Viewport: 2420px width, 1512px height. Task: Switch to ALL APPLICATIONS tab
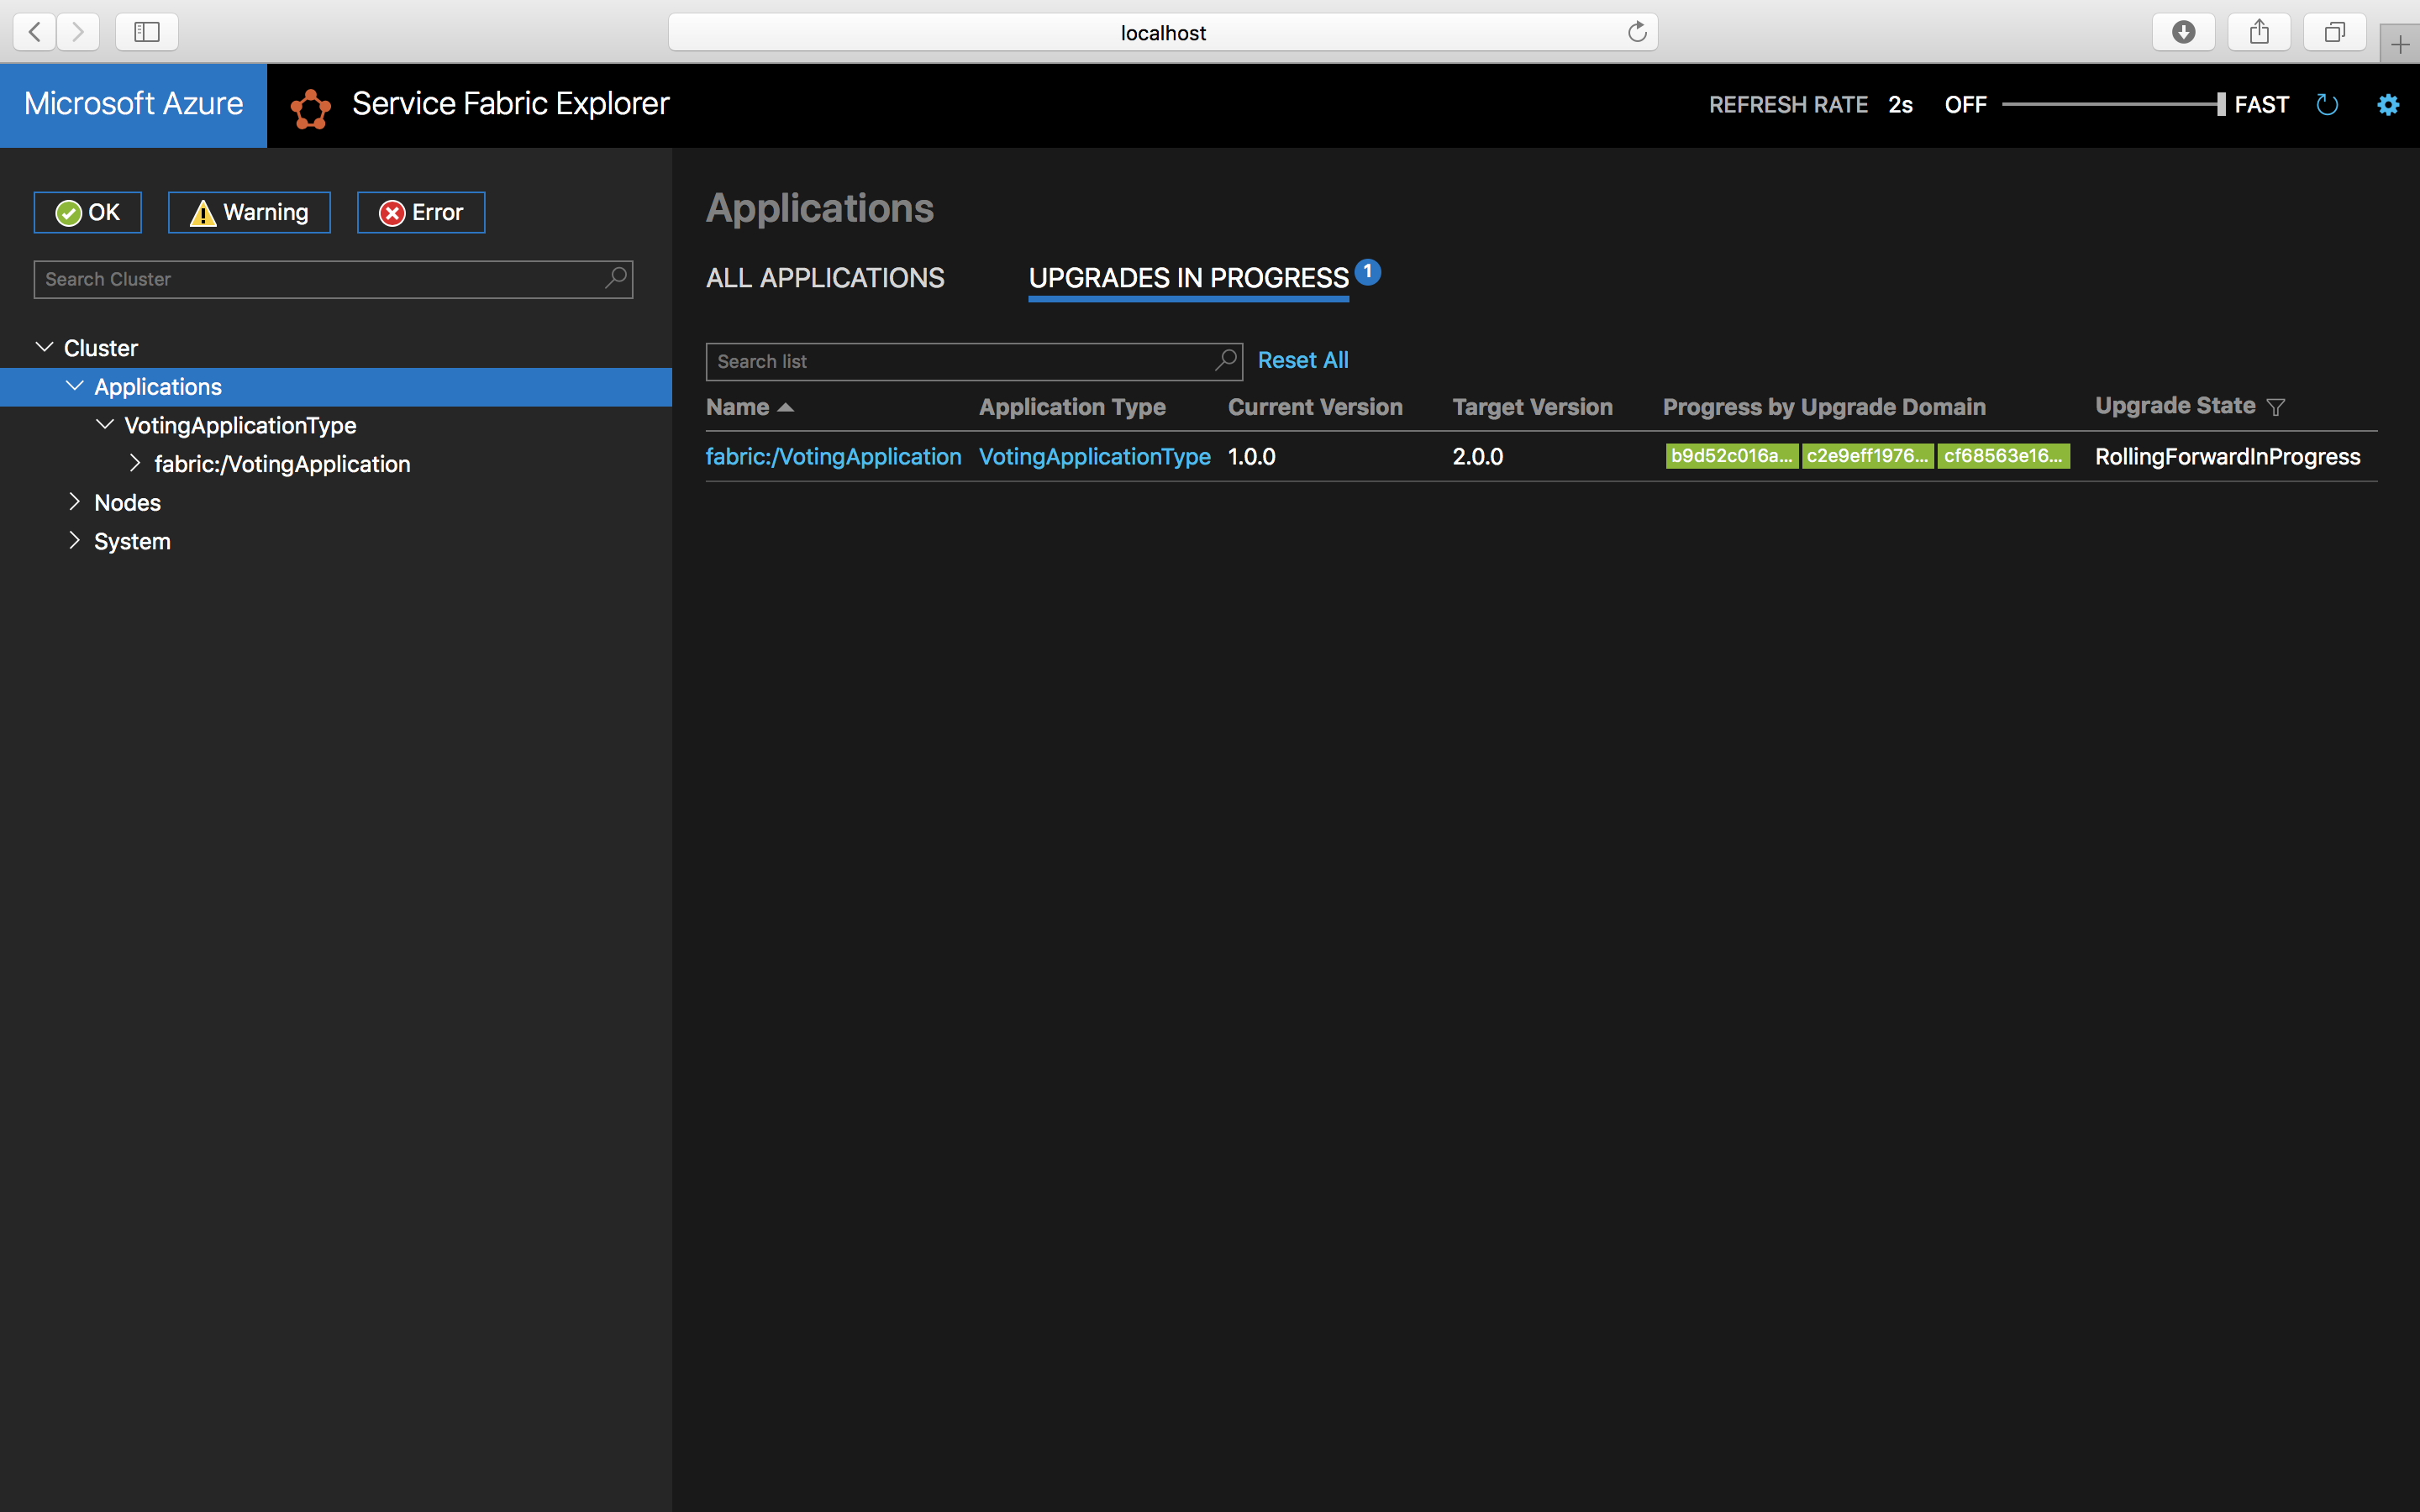(826, 277)
